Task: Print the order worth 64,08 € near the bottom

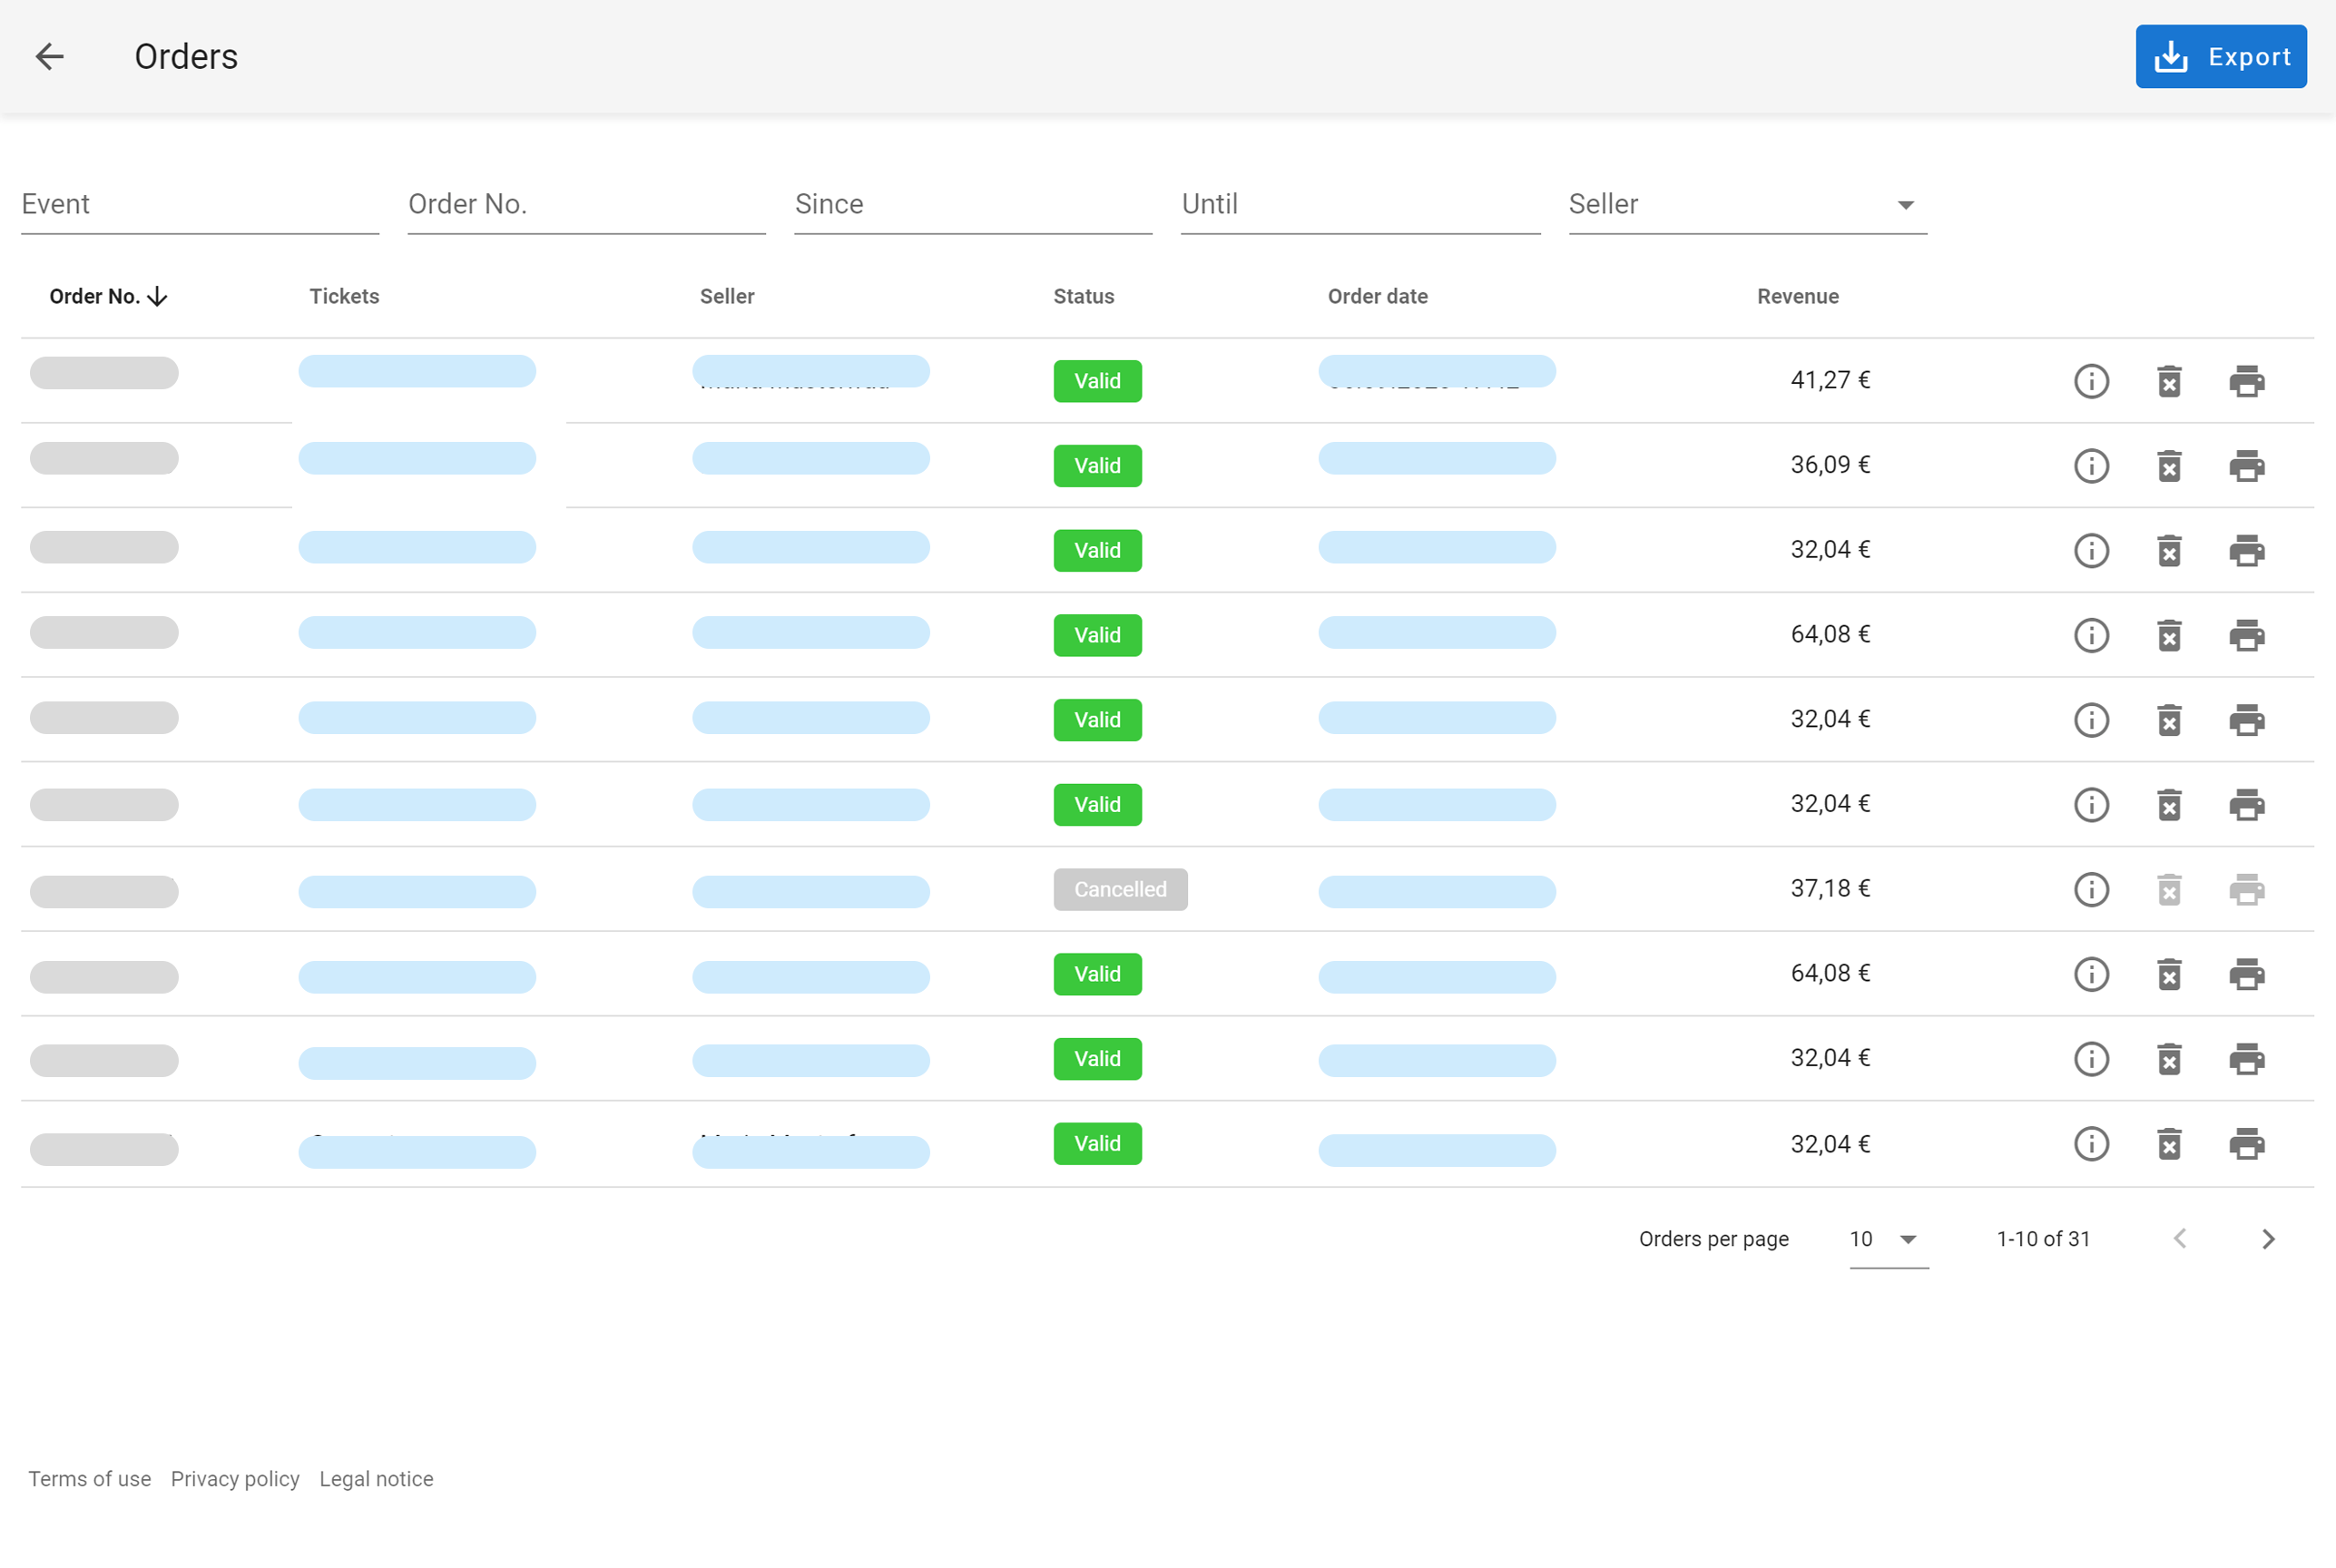Action: (2249, 973)
